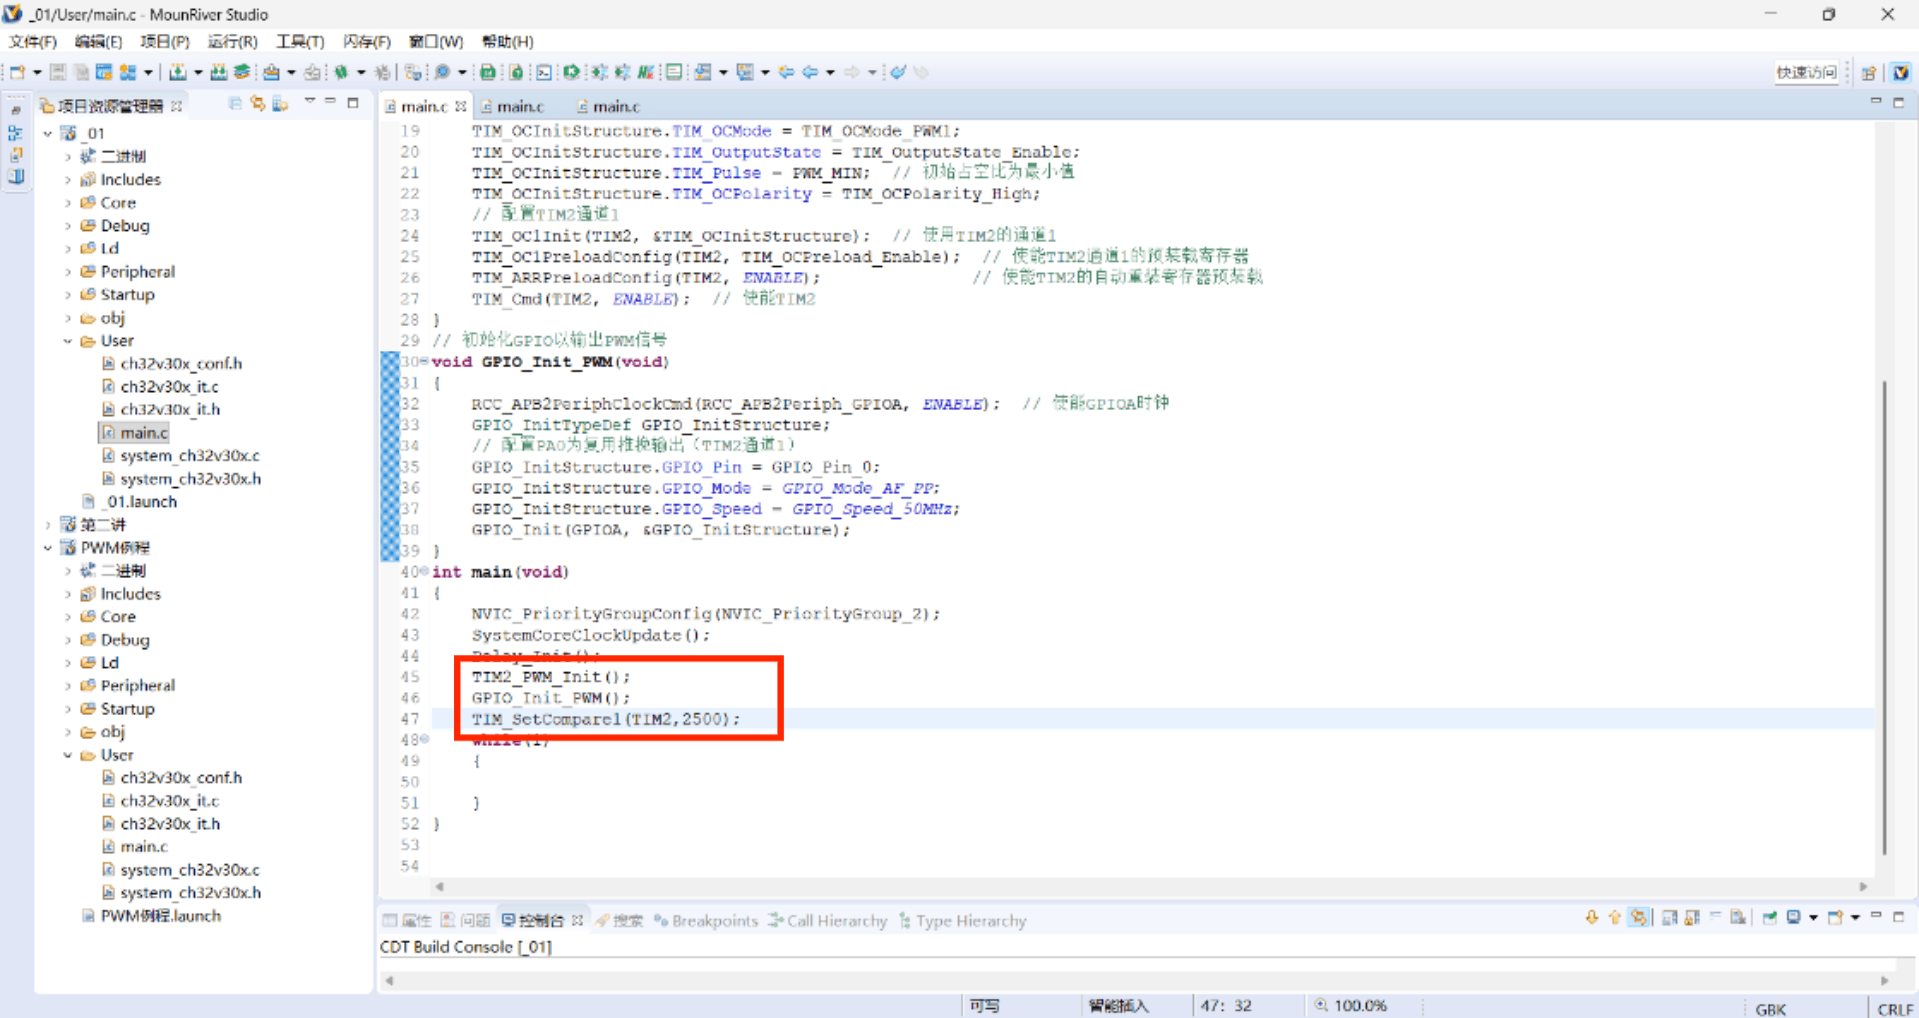1919x1018 pixels.
Task: Click the back navigation arrow icon
Action: click(809, 72)
